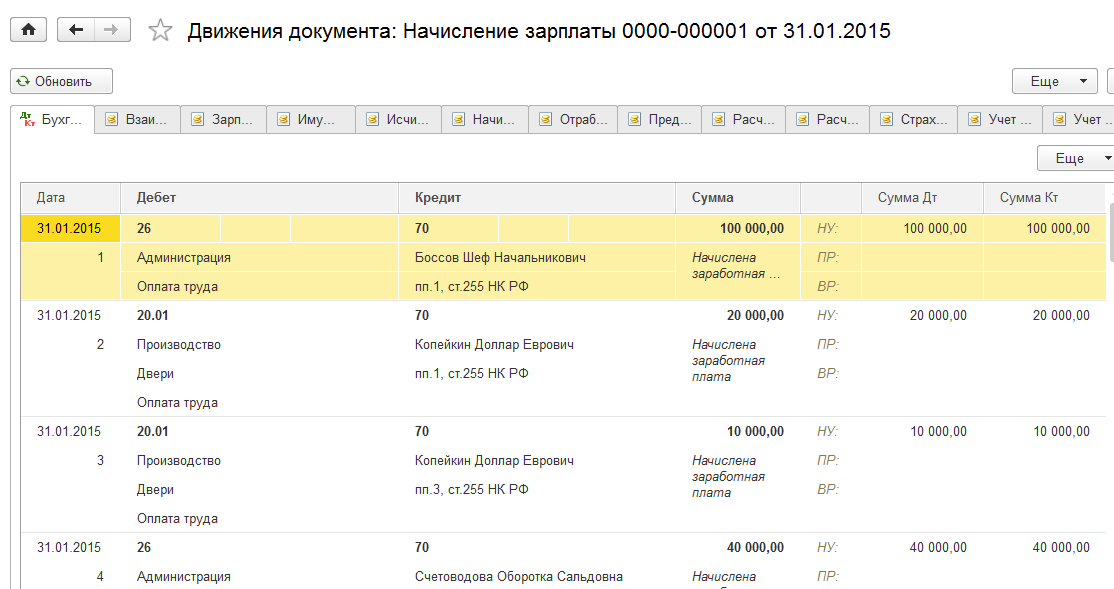Open the Отраб... tab

573,119
